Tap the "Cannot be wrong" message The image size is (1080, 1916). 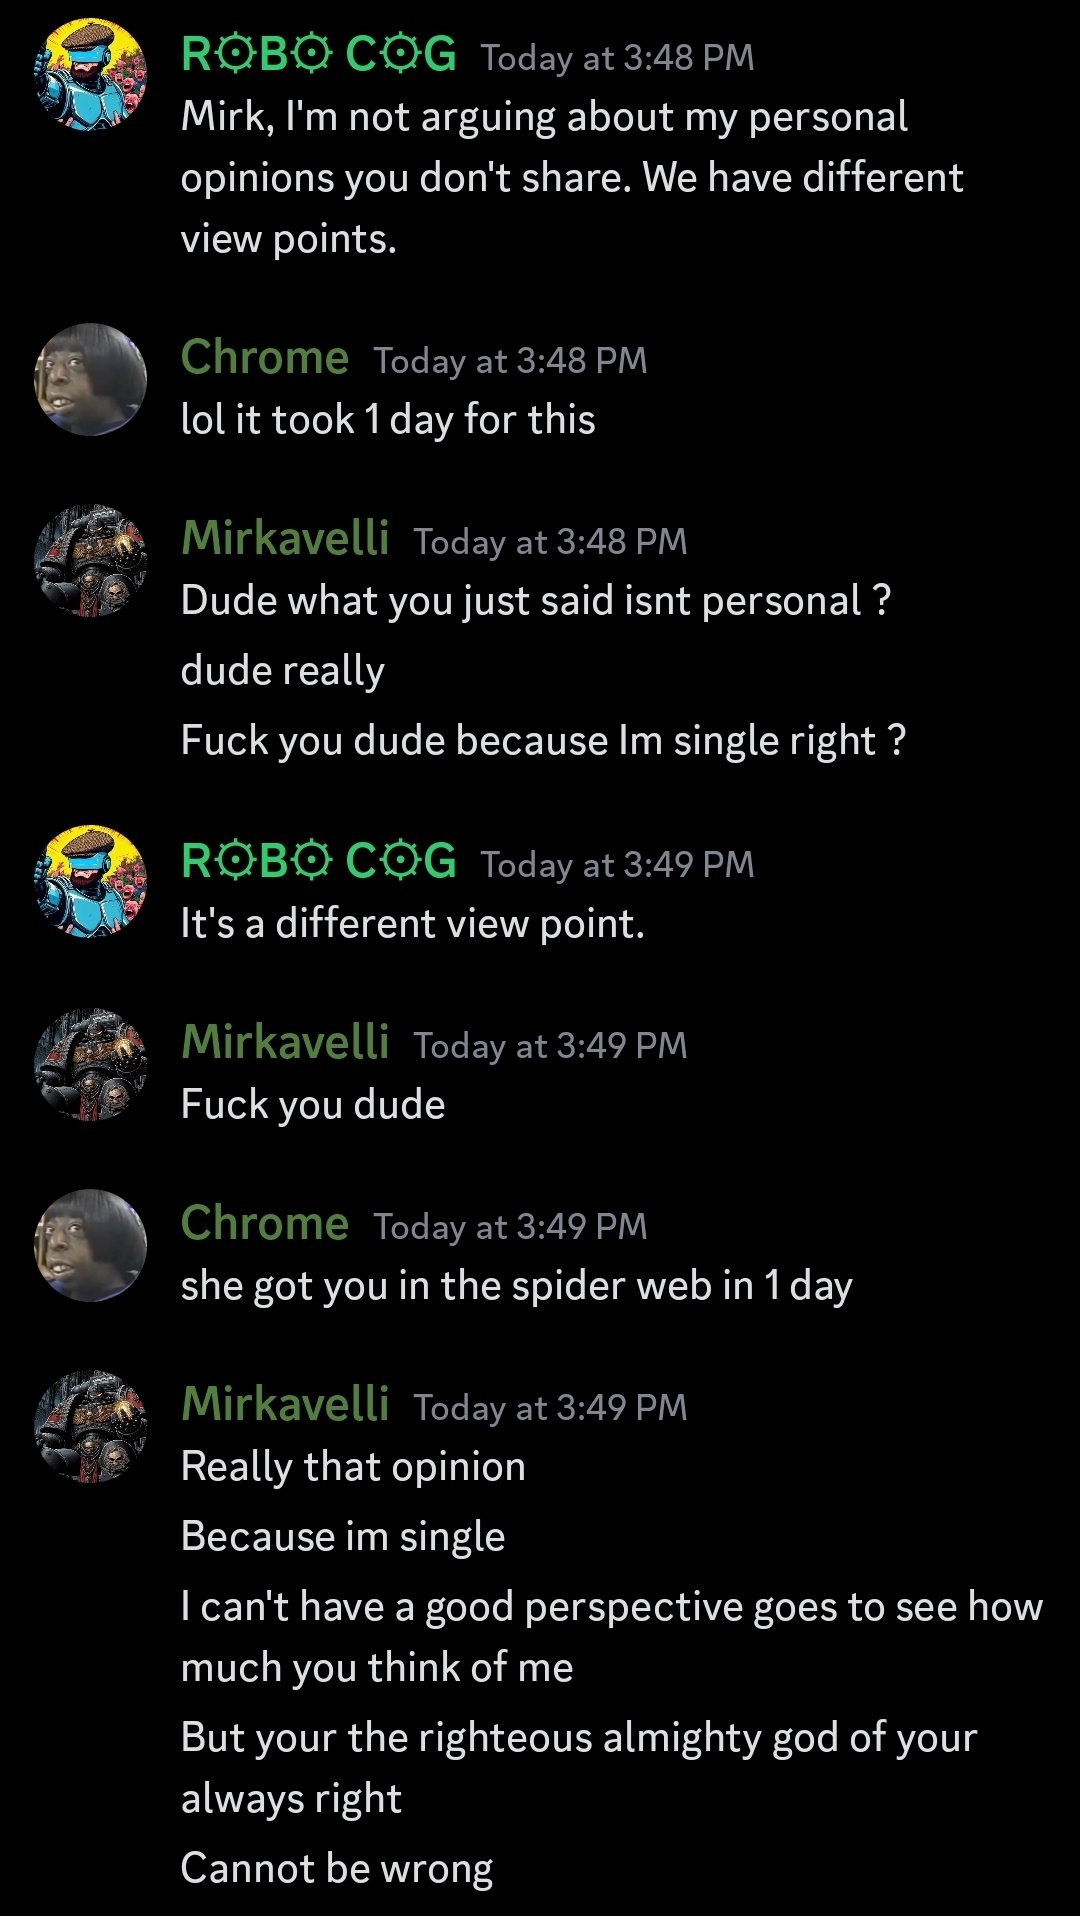pos(337,1869)
